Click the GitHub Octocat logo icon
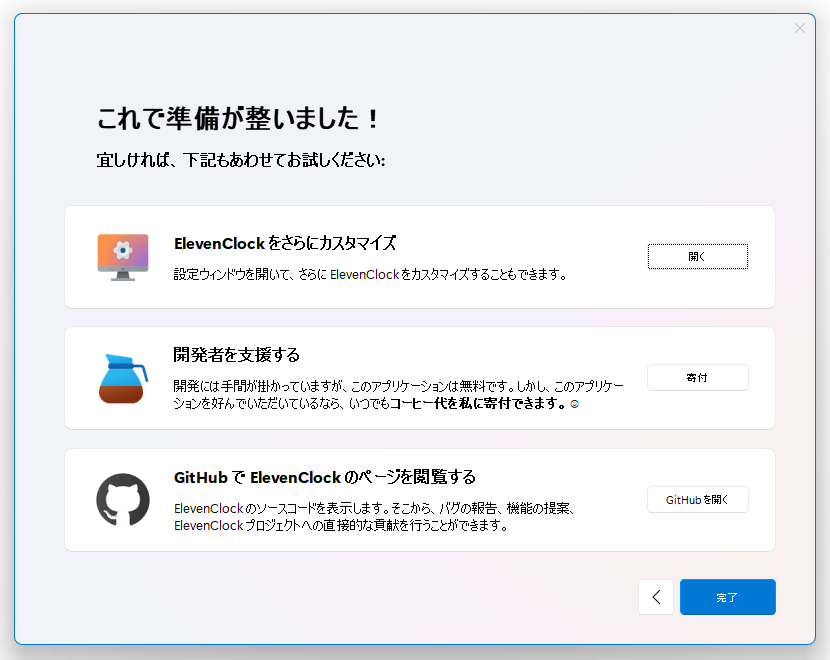 pos(123,500)
